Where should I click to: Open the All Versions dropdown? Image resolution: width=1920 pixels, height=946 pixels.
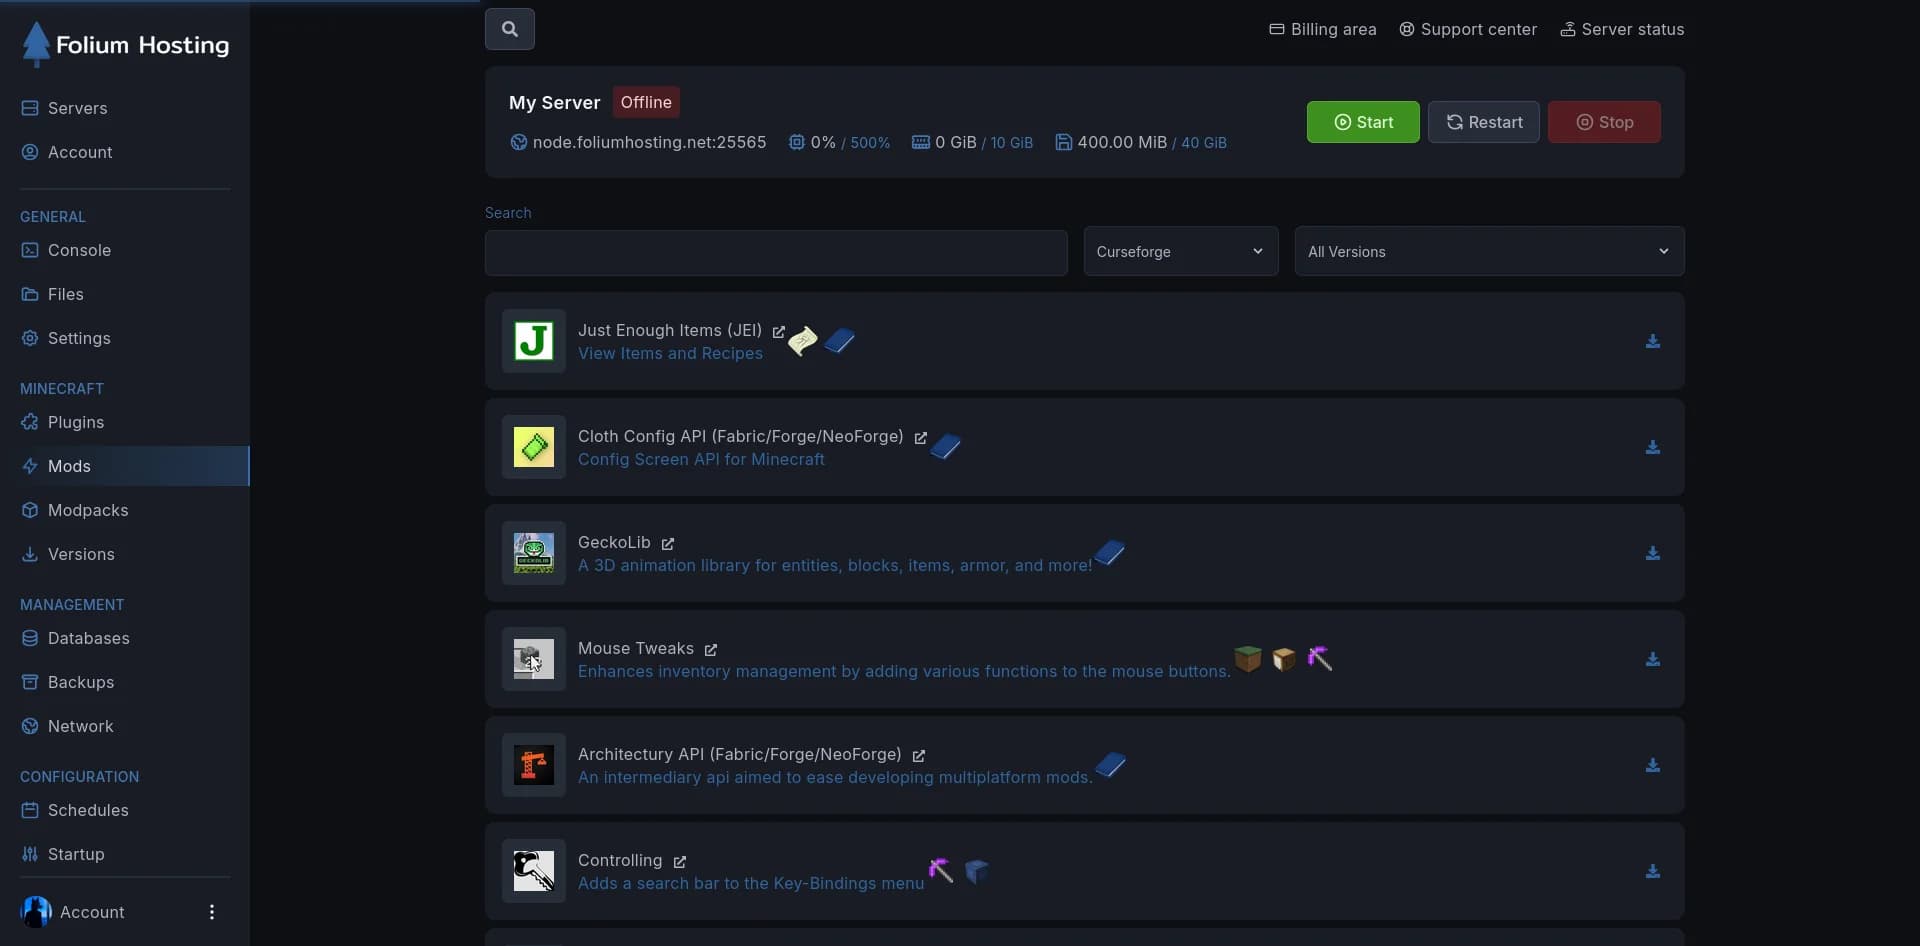[1489, 251]
